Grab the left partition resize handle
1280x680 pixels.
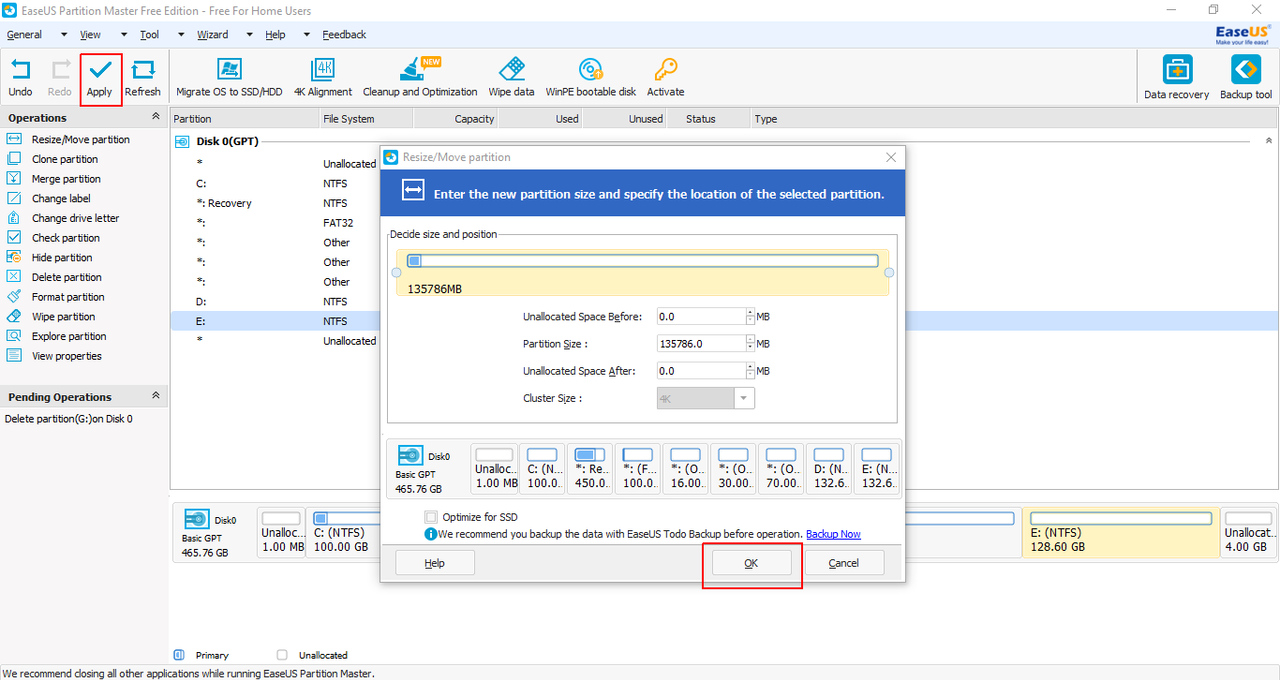[x=396, y=272]
